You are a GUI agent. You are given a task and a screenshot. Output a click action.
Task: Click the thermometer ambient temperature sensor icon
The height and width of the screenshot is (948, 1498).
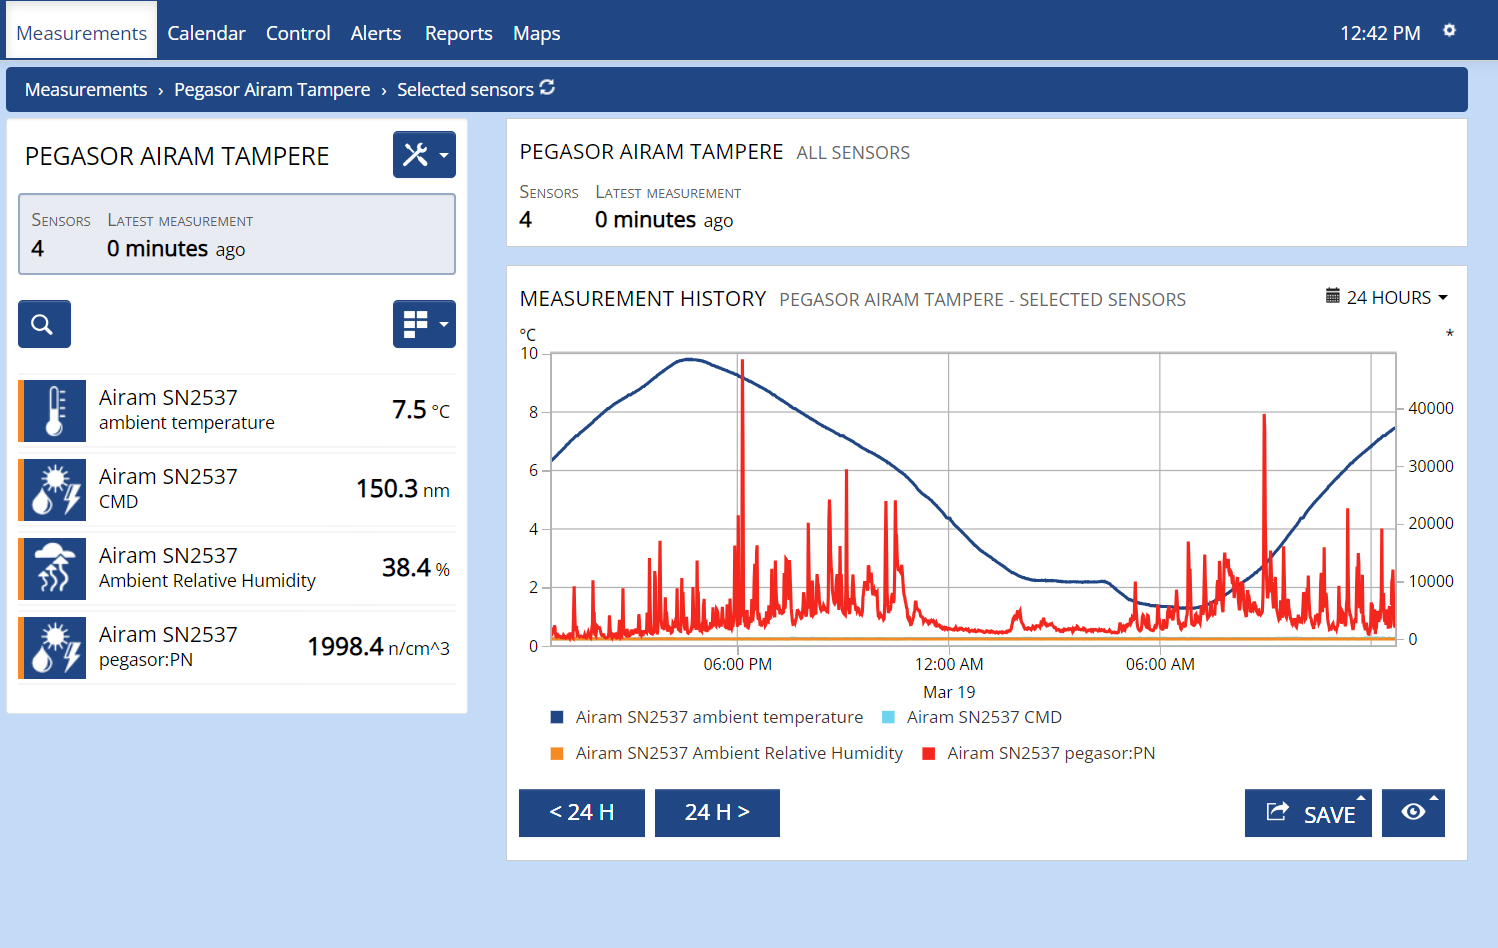coord(54,411)
